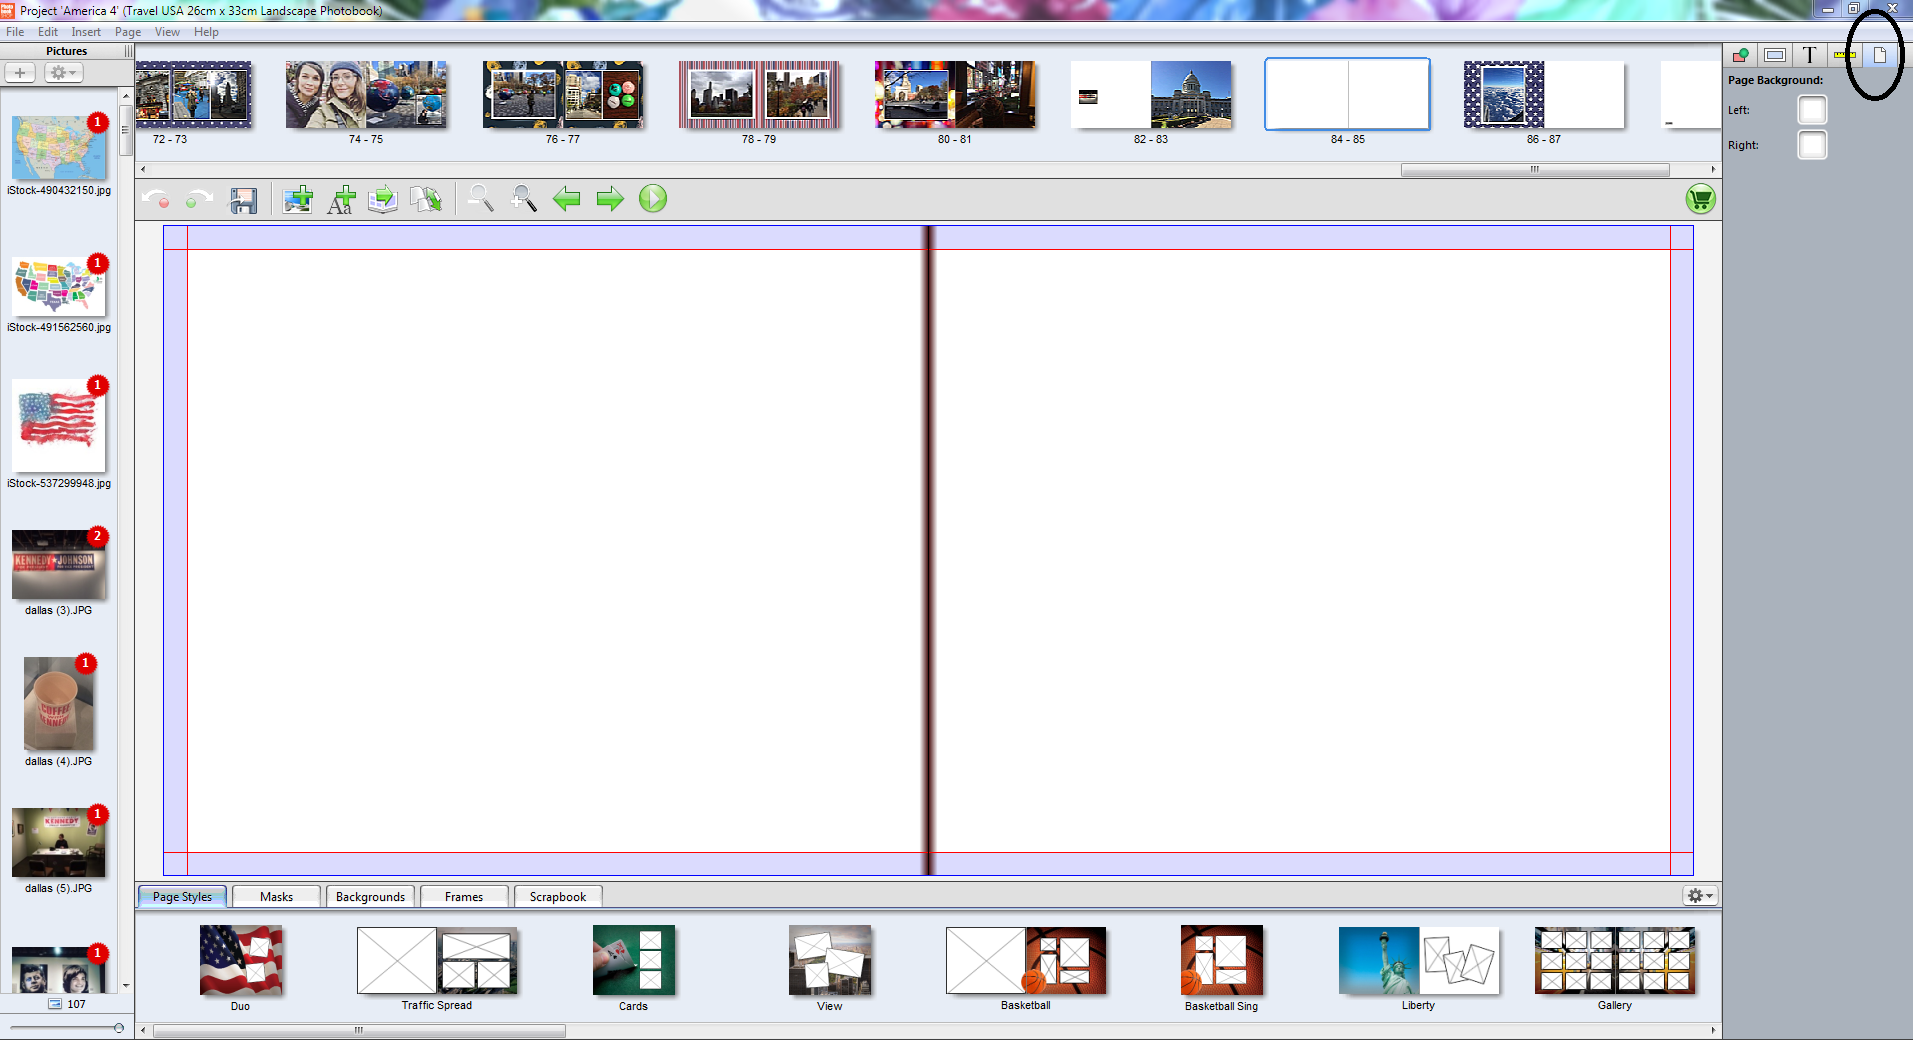Go to the previous spread with the left arrow

(567, 199)
